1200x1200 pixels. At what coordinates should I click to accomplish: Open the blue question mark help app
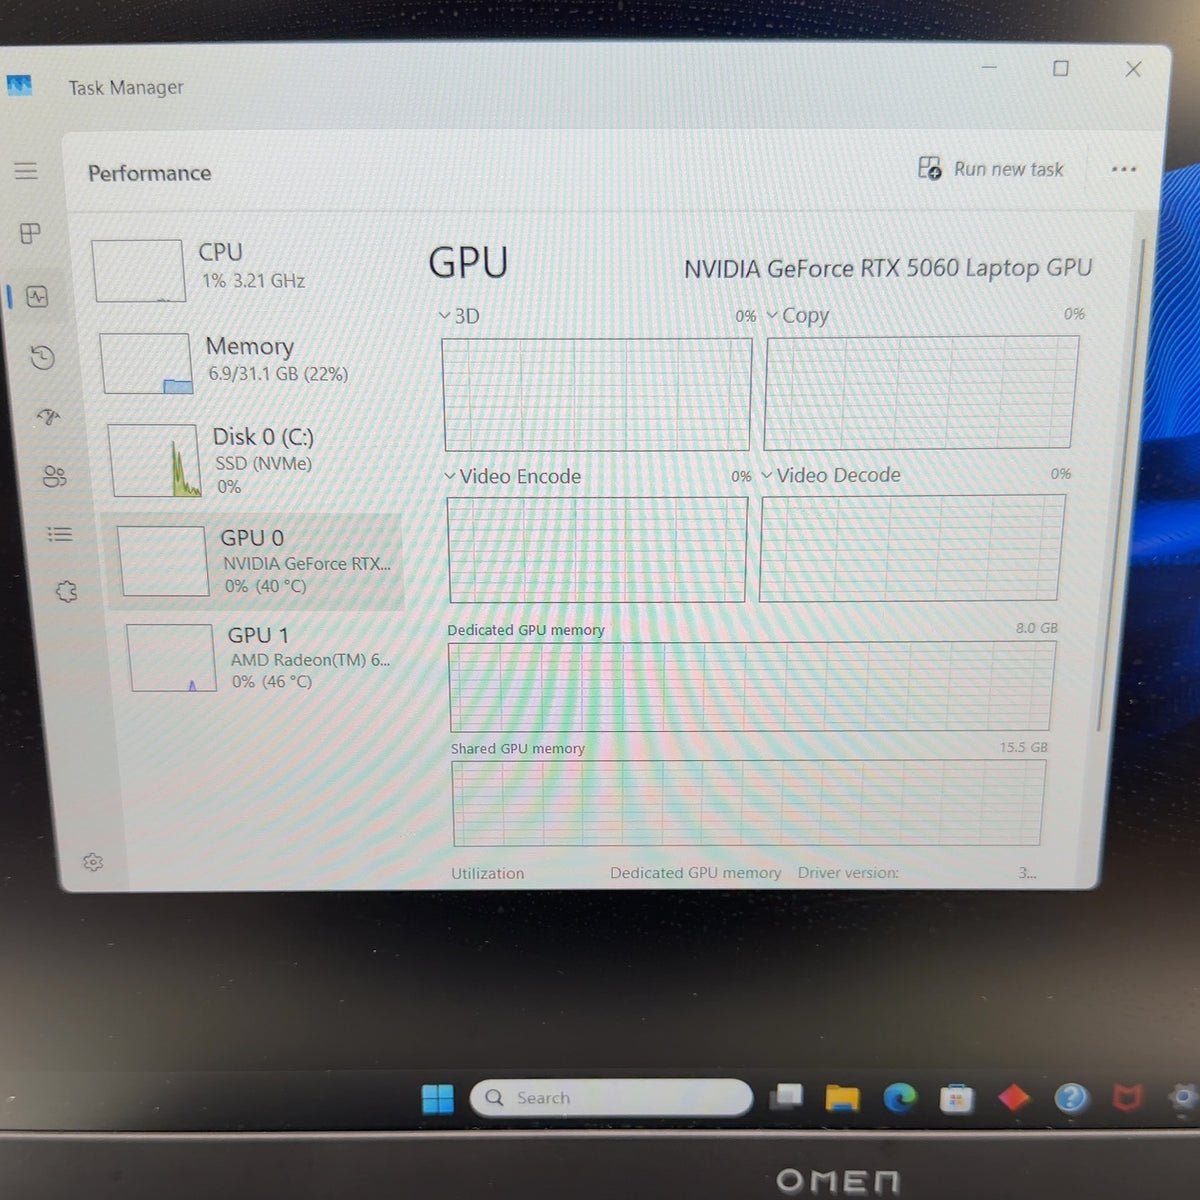pyautogui.click(x=1071, y=1098)
